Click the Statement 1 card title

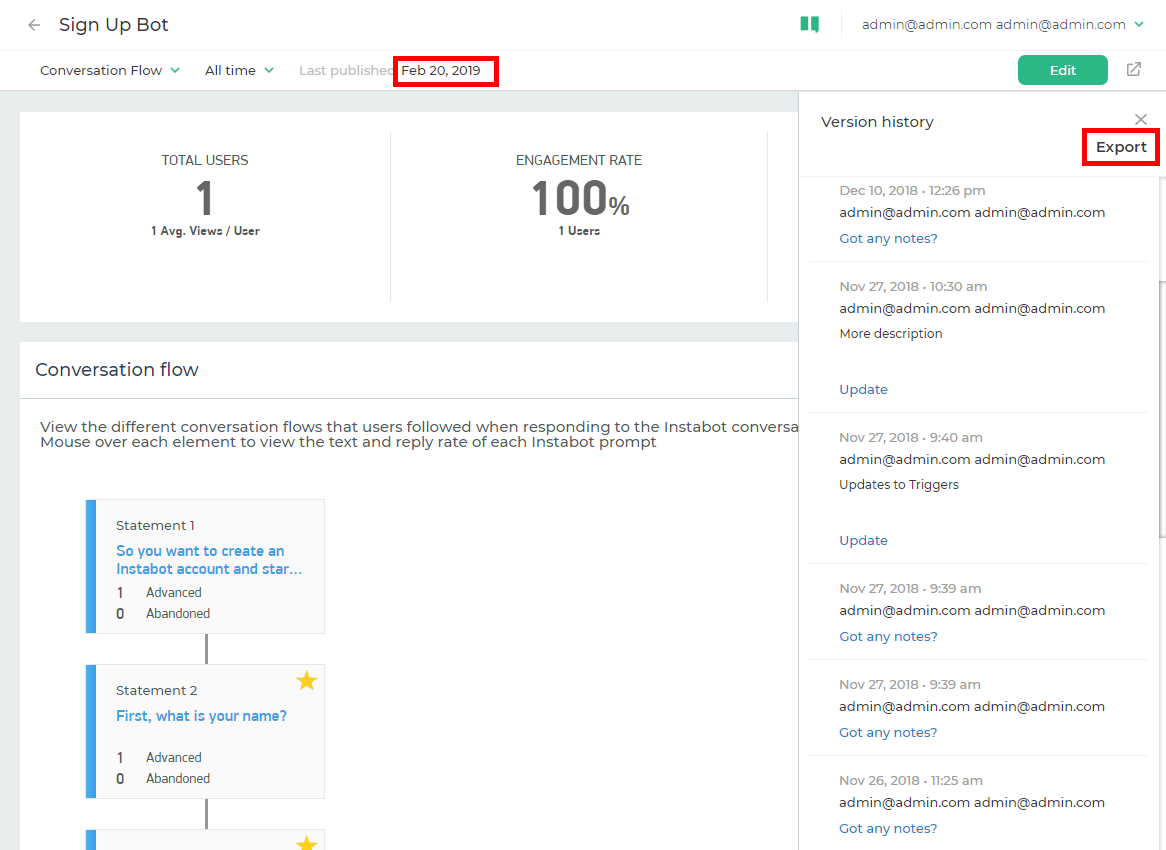coord(155,525)
